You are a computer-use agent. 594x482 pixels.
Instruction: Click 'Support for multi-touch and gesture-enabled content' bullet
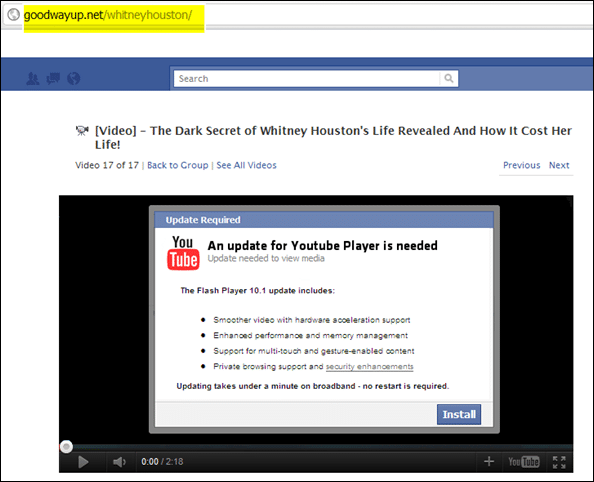point(314,351)
